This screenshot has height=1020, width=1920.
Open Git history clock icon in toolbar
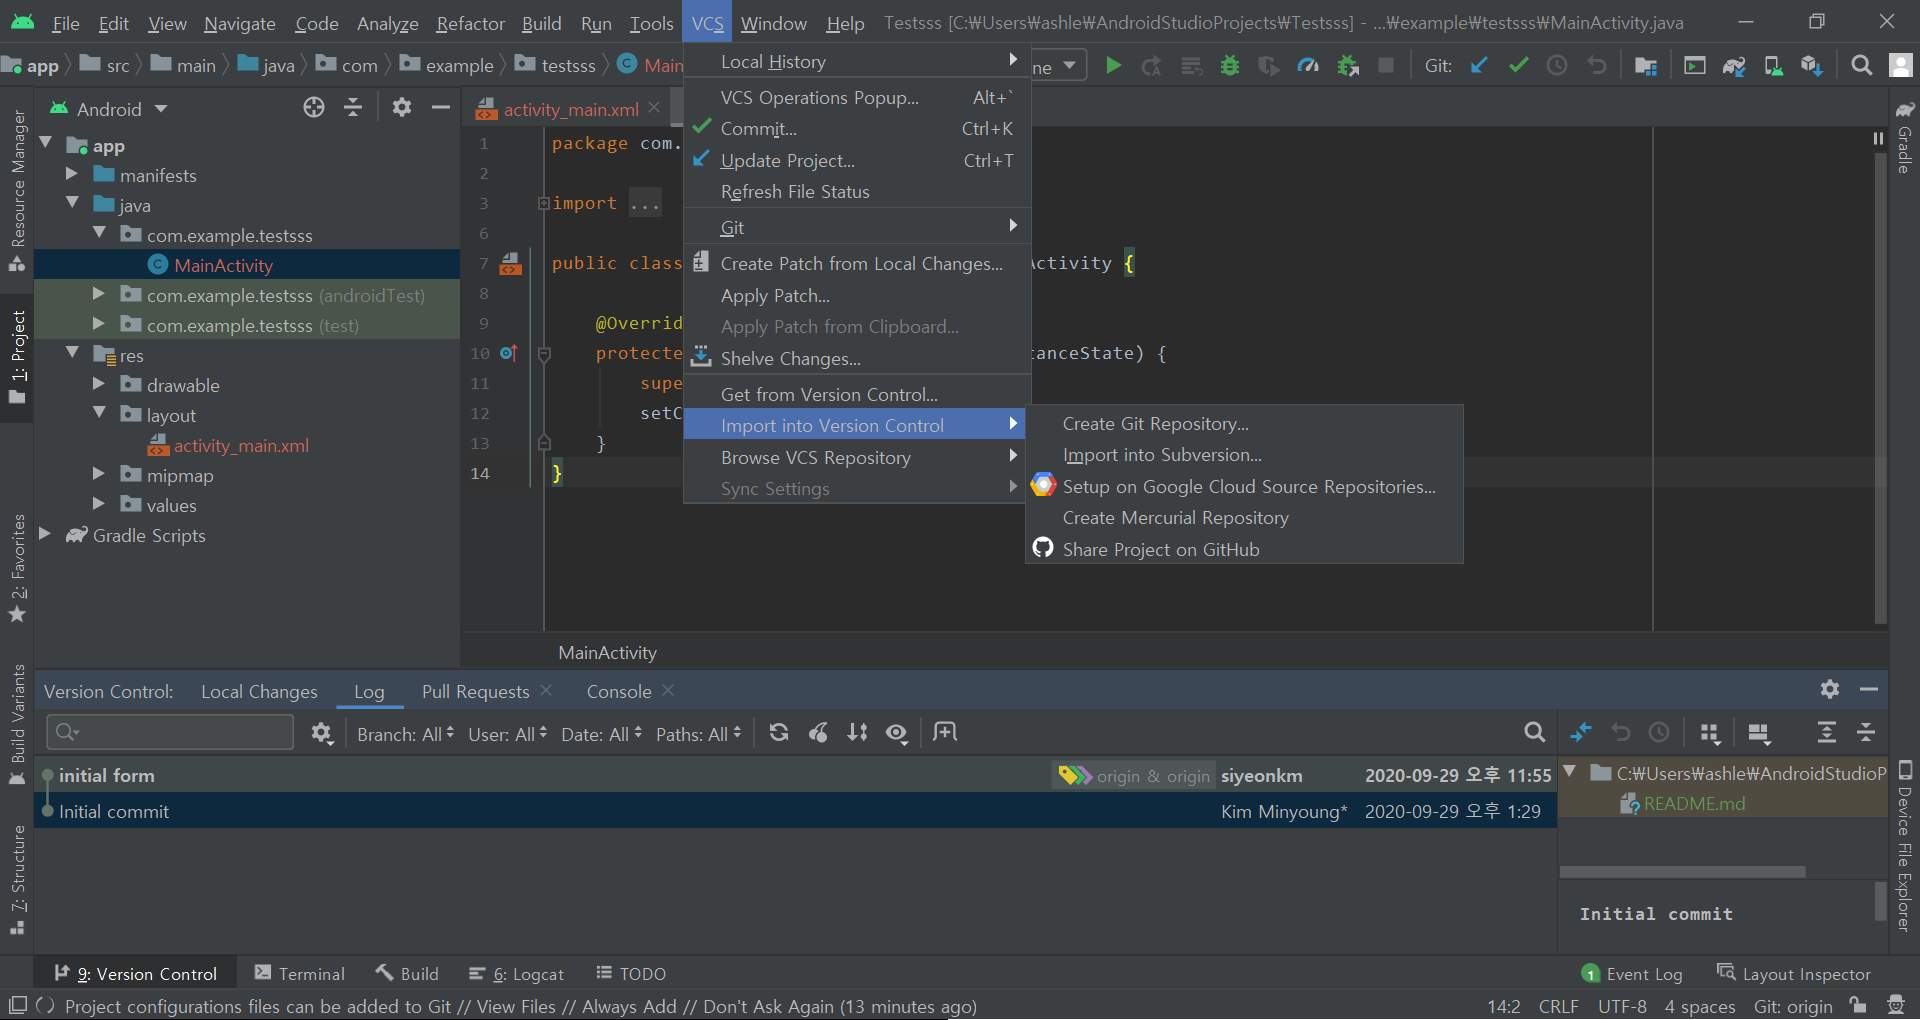[x=1557, y=66]
